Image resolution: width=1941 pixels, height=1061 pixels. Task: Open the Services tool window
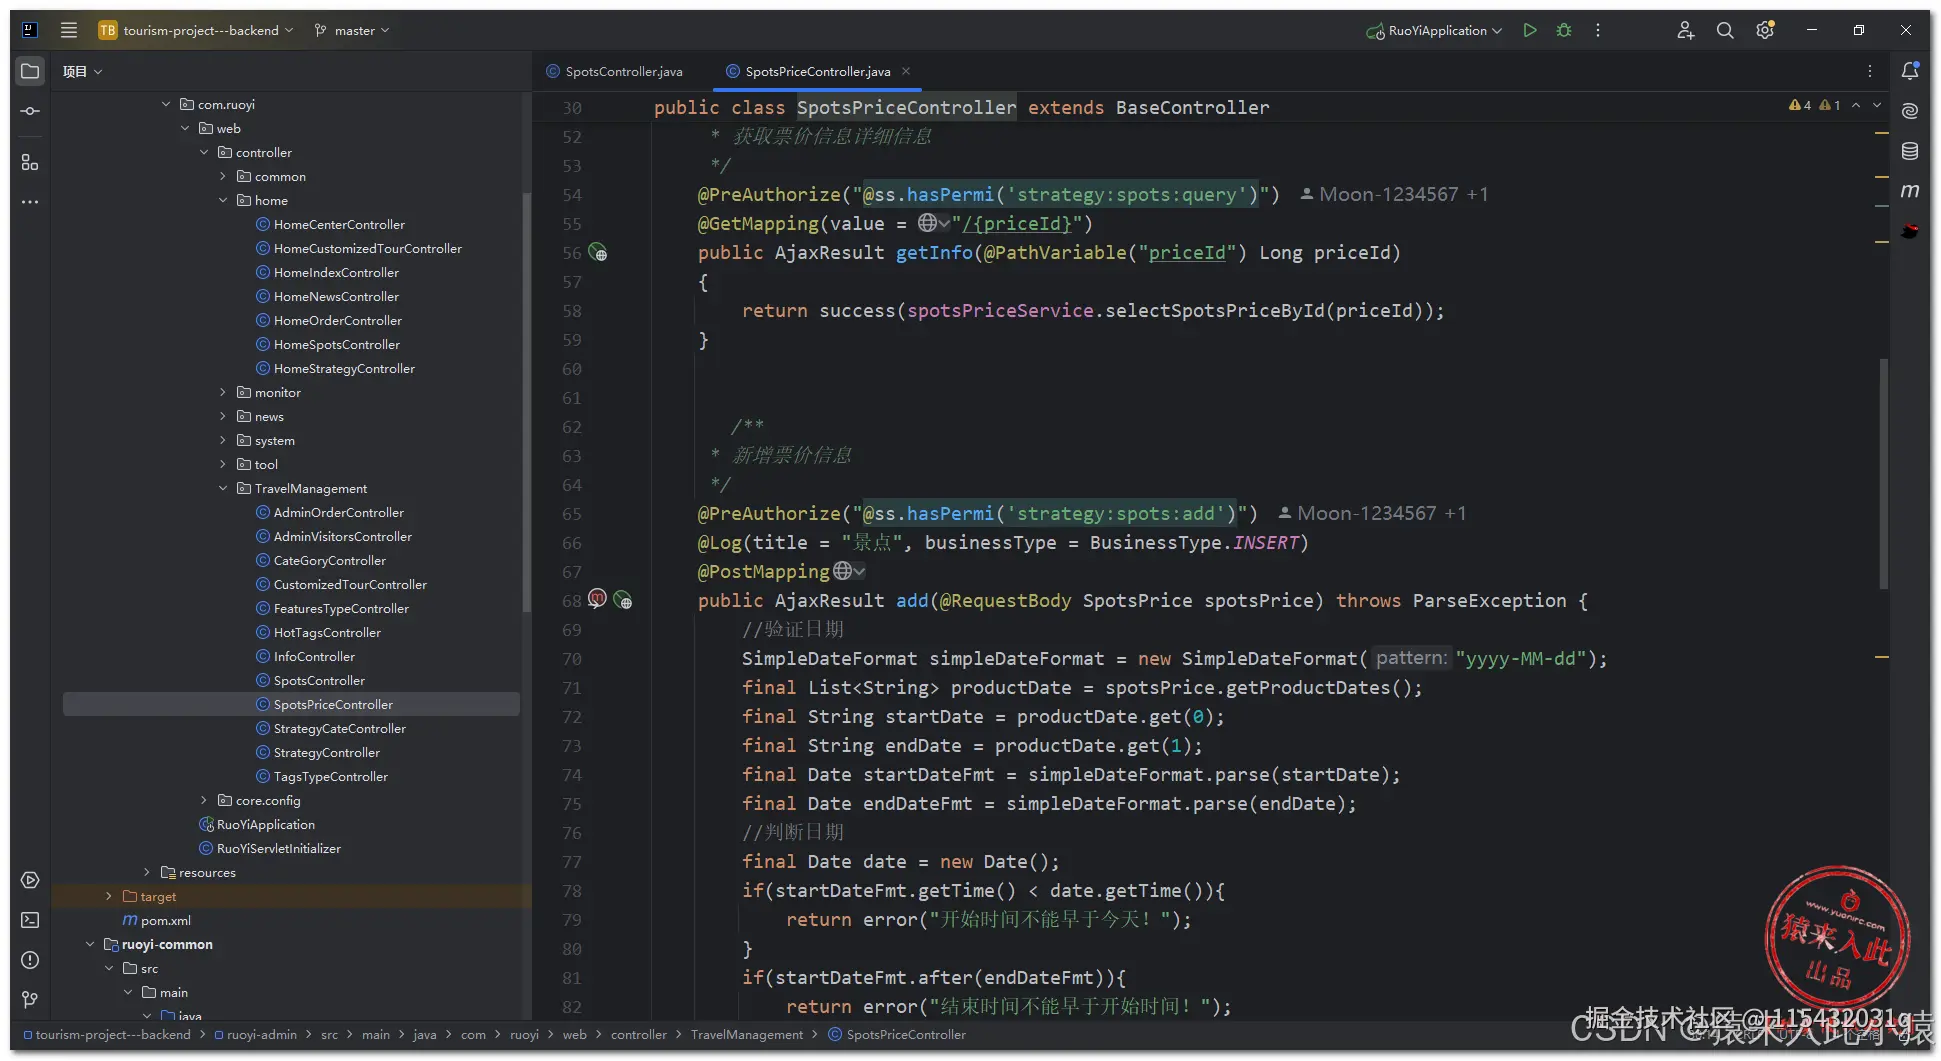30,880
